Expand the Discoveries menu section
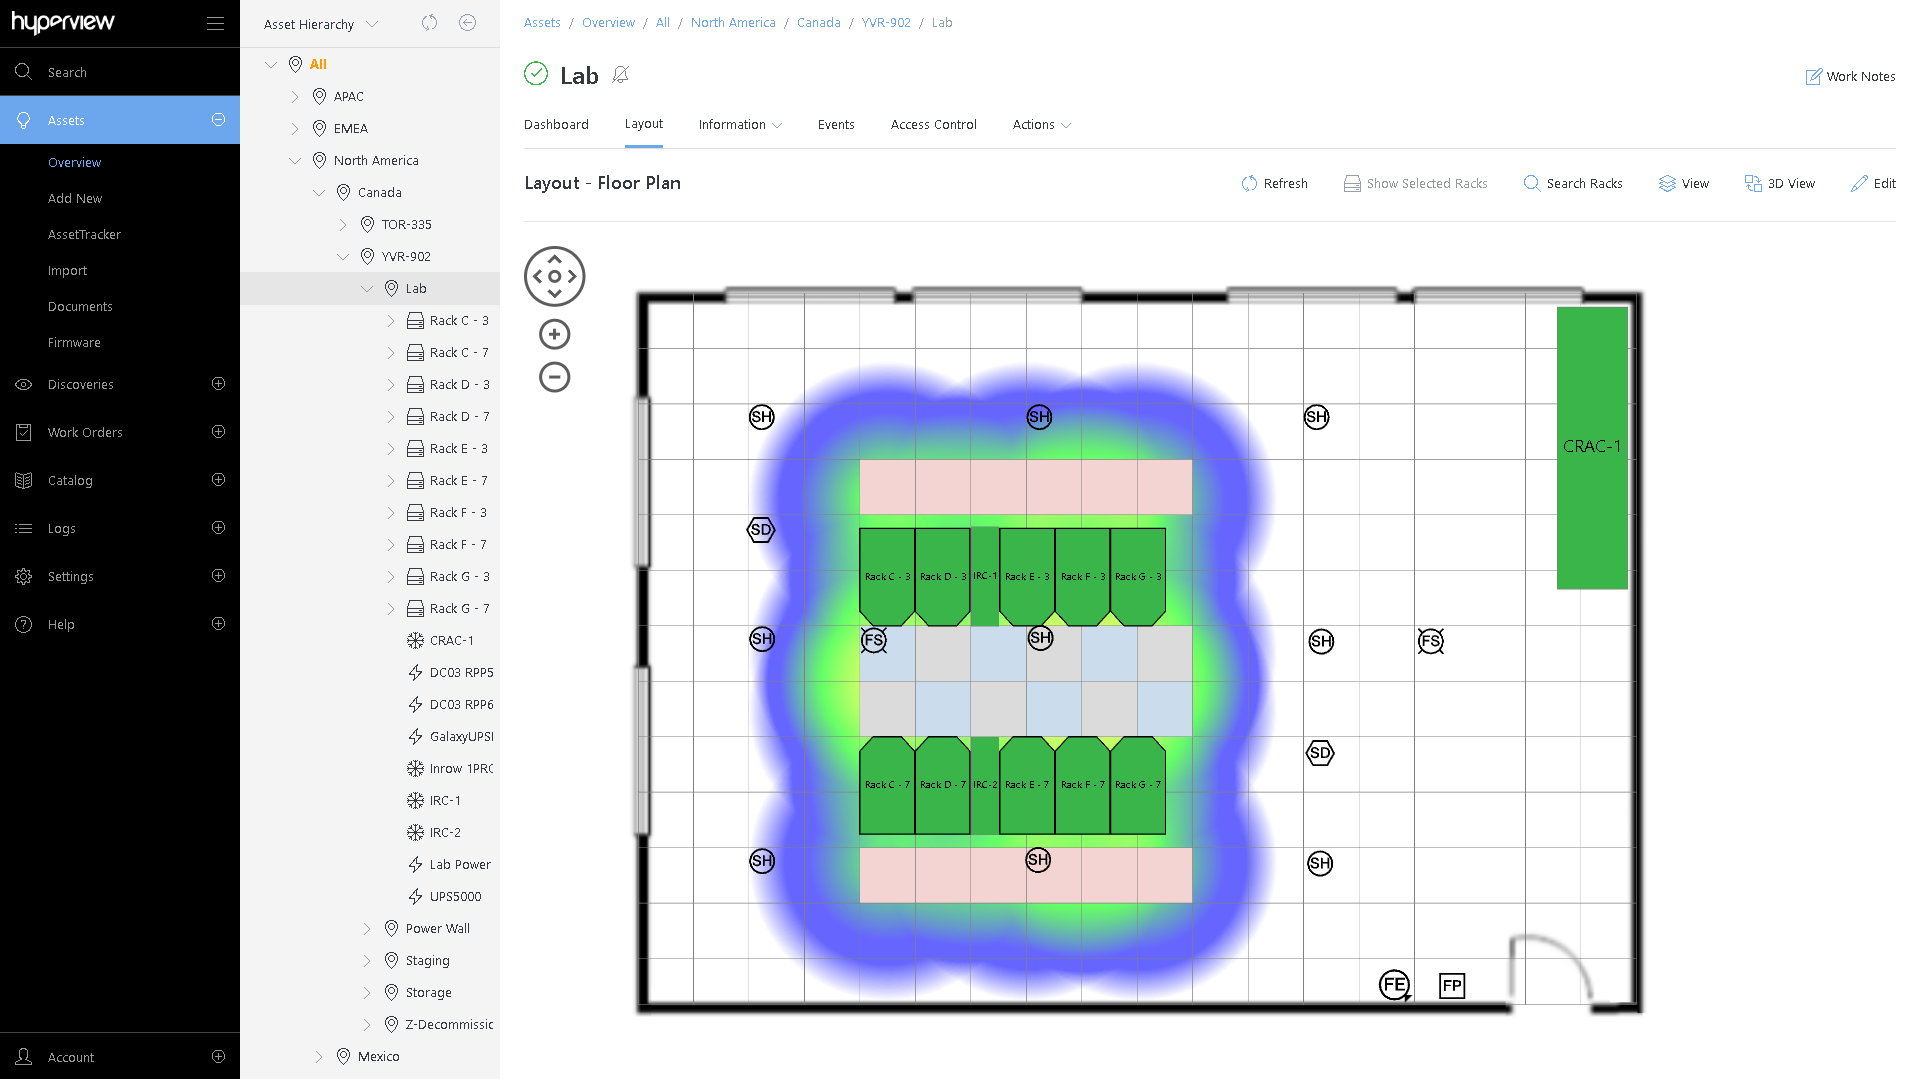Screen dimensions: 1919x1079 (218, 384)
